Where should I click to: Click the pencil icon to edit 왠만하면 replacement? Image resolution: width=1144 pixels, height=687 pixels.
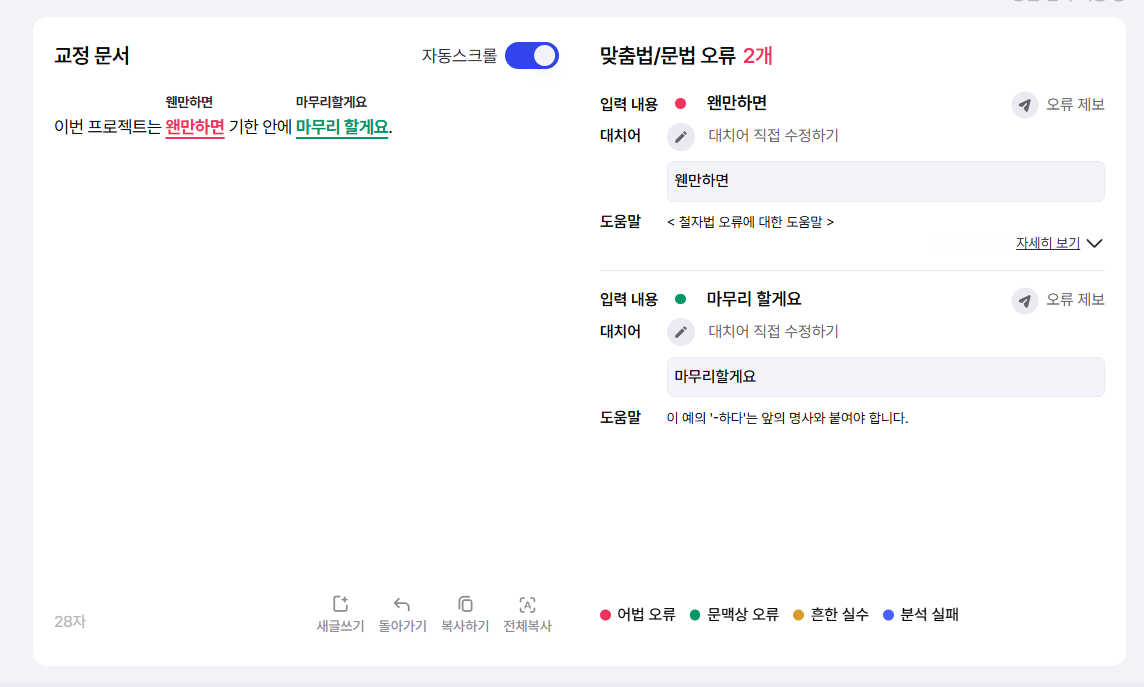(x=680, y=137)
